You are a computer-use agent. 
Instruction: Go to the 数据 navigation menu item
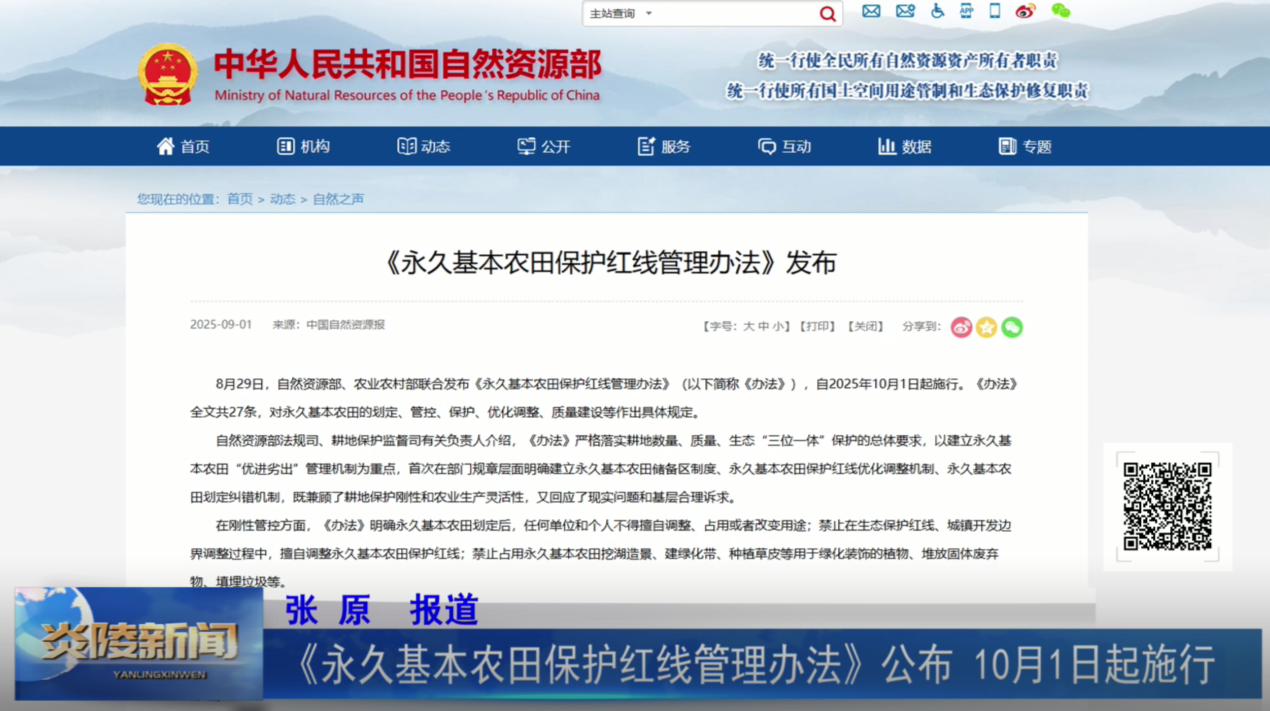tap(904, 147)
